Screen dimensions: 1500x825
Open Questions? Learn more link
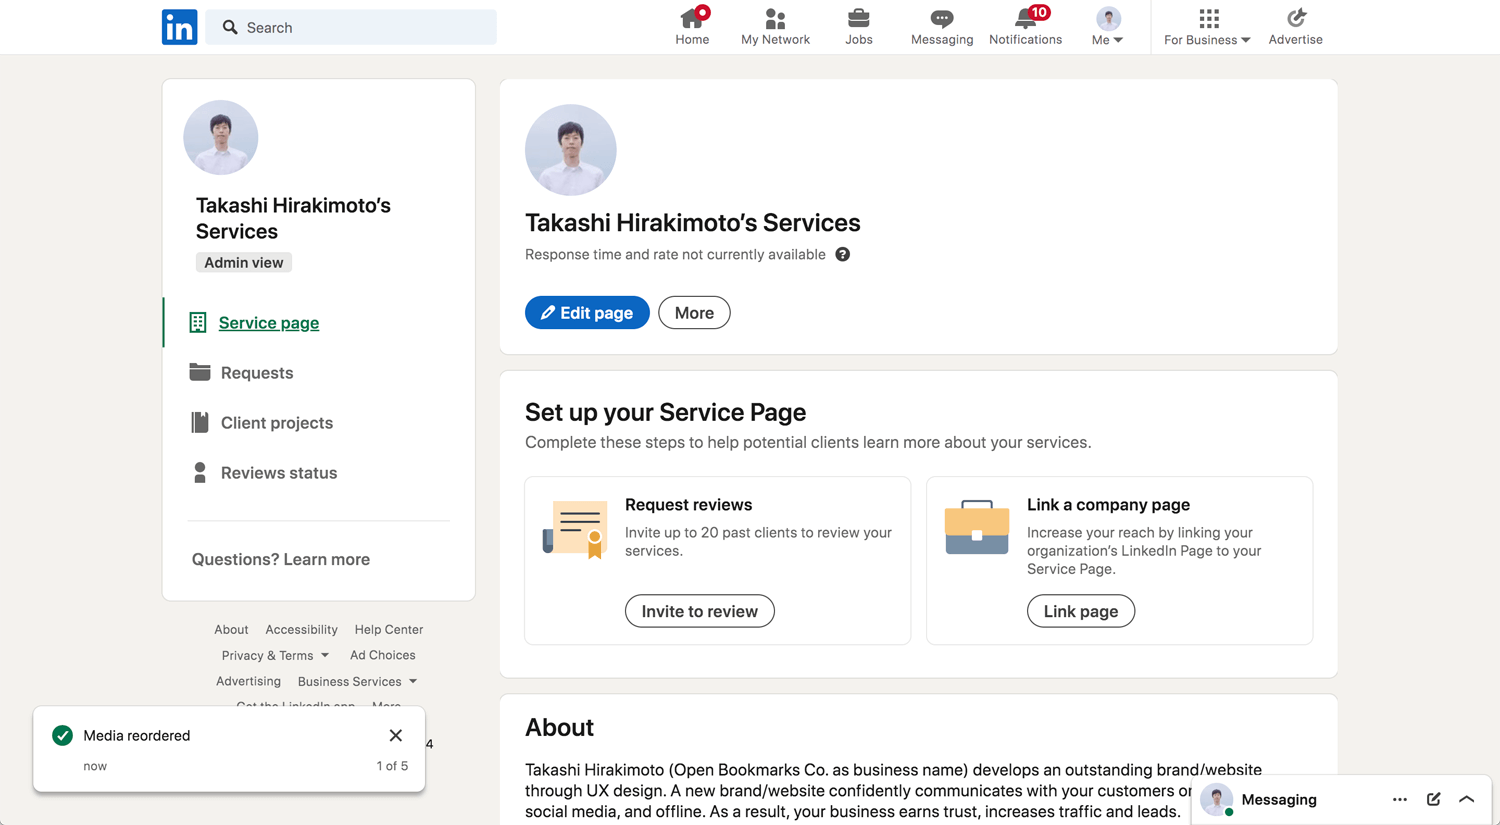point(281,559)
